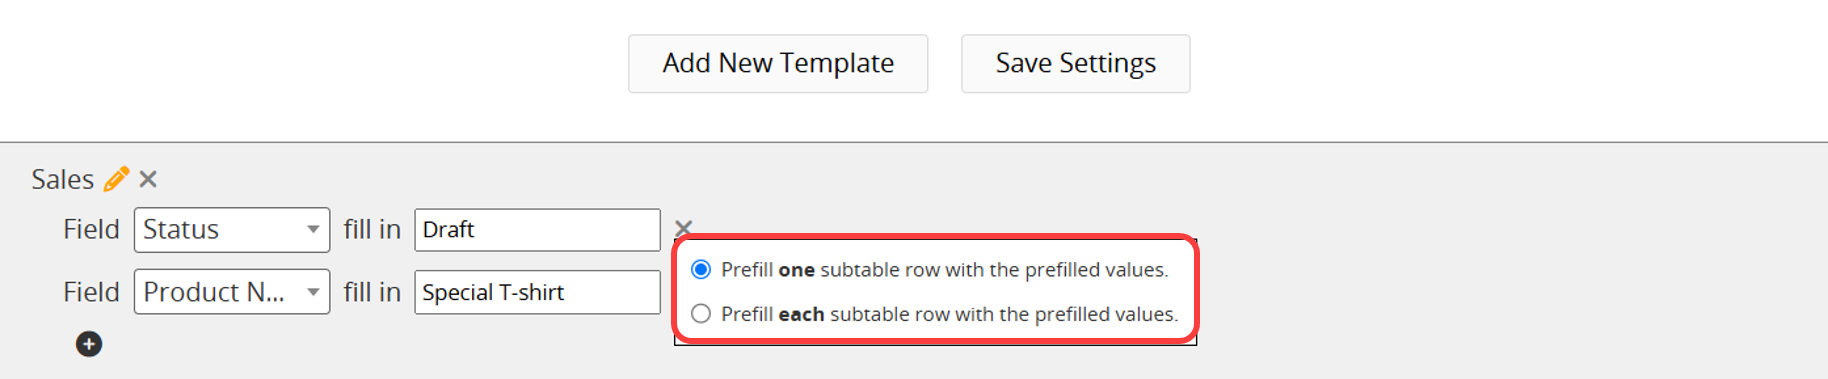
Task: Remove the Status field row with X icon
Action: [x=683, y=228]
